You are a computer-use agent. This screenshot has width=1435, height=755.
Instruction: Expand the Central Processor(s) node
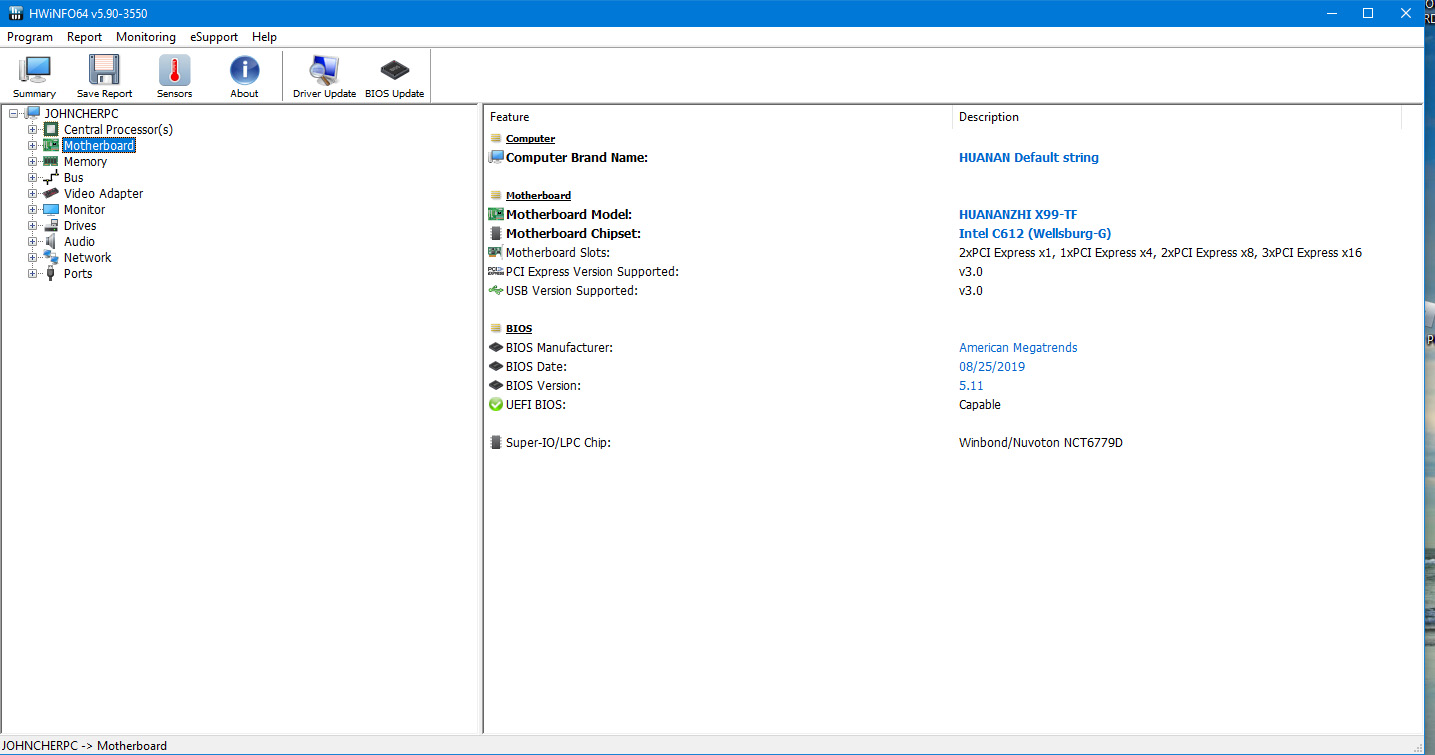(33, 130)
